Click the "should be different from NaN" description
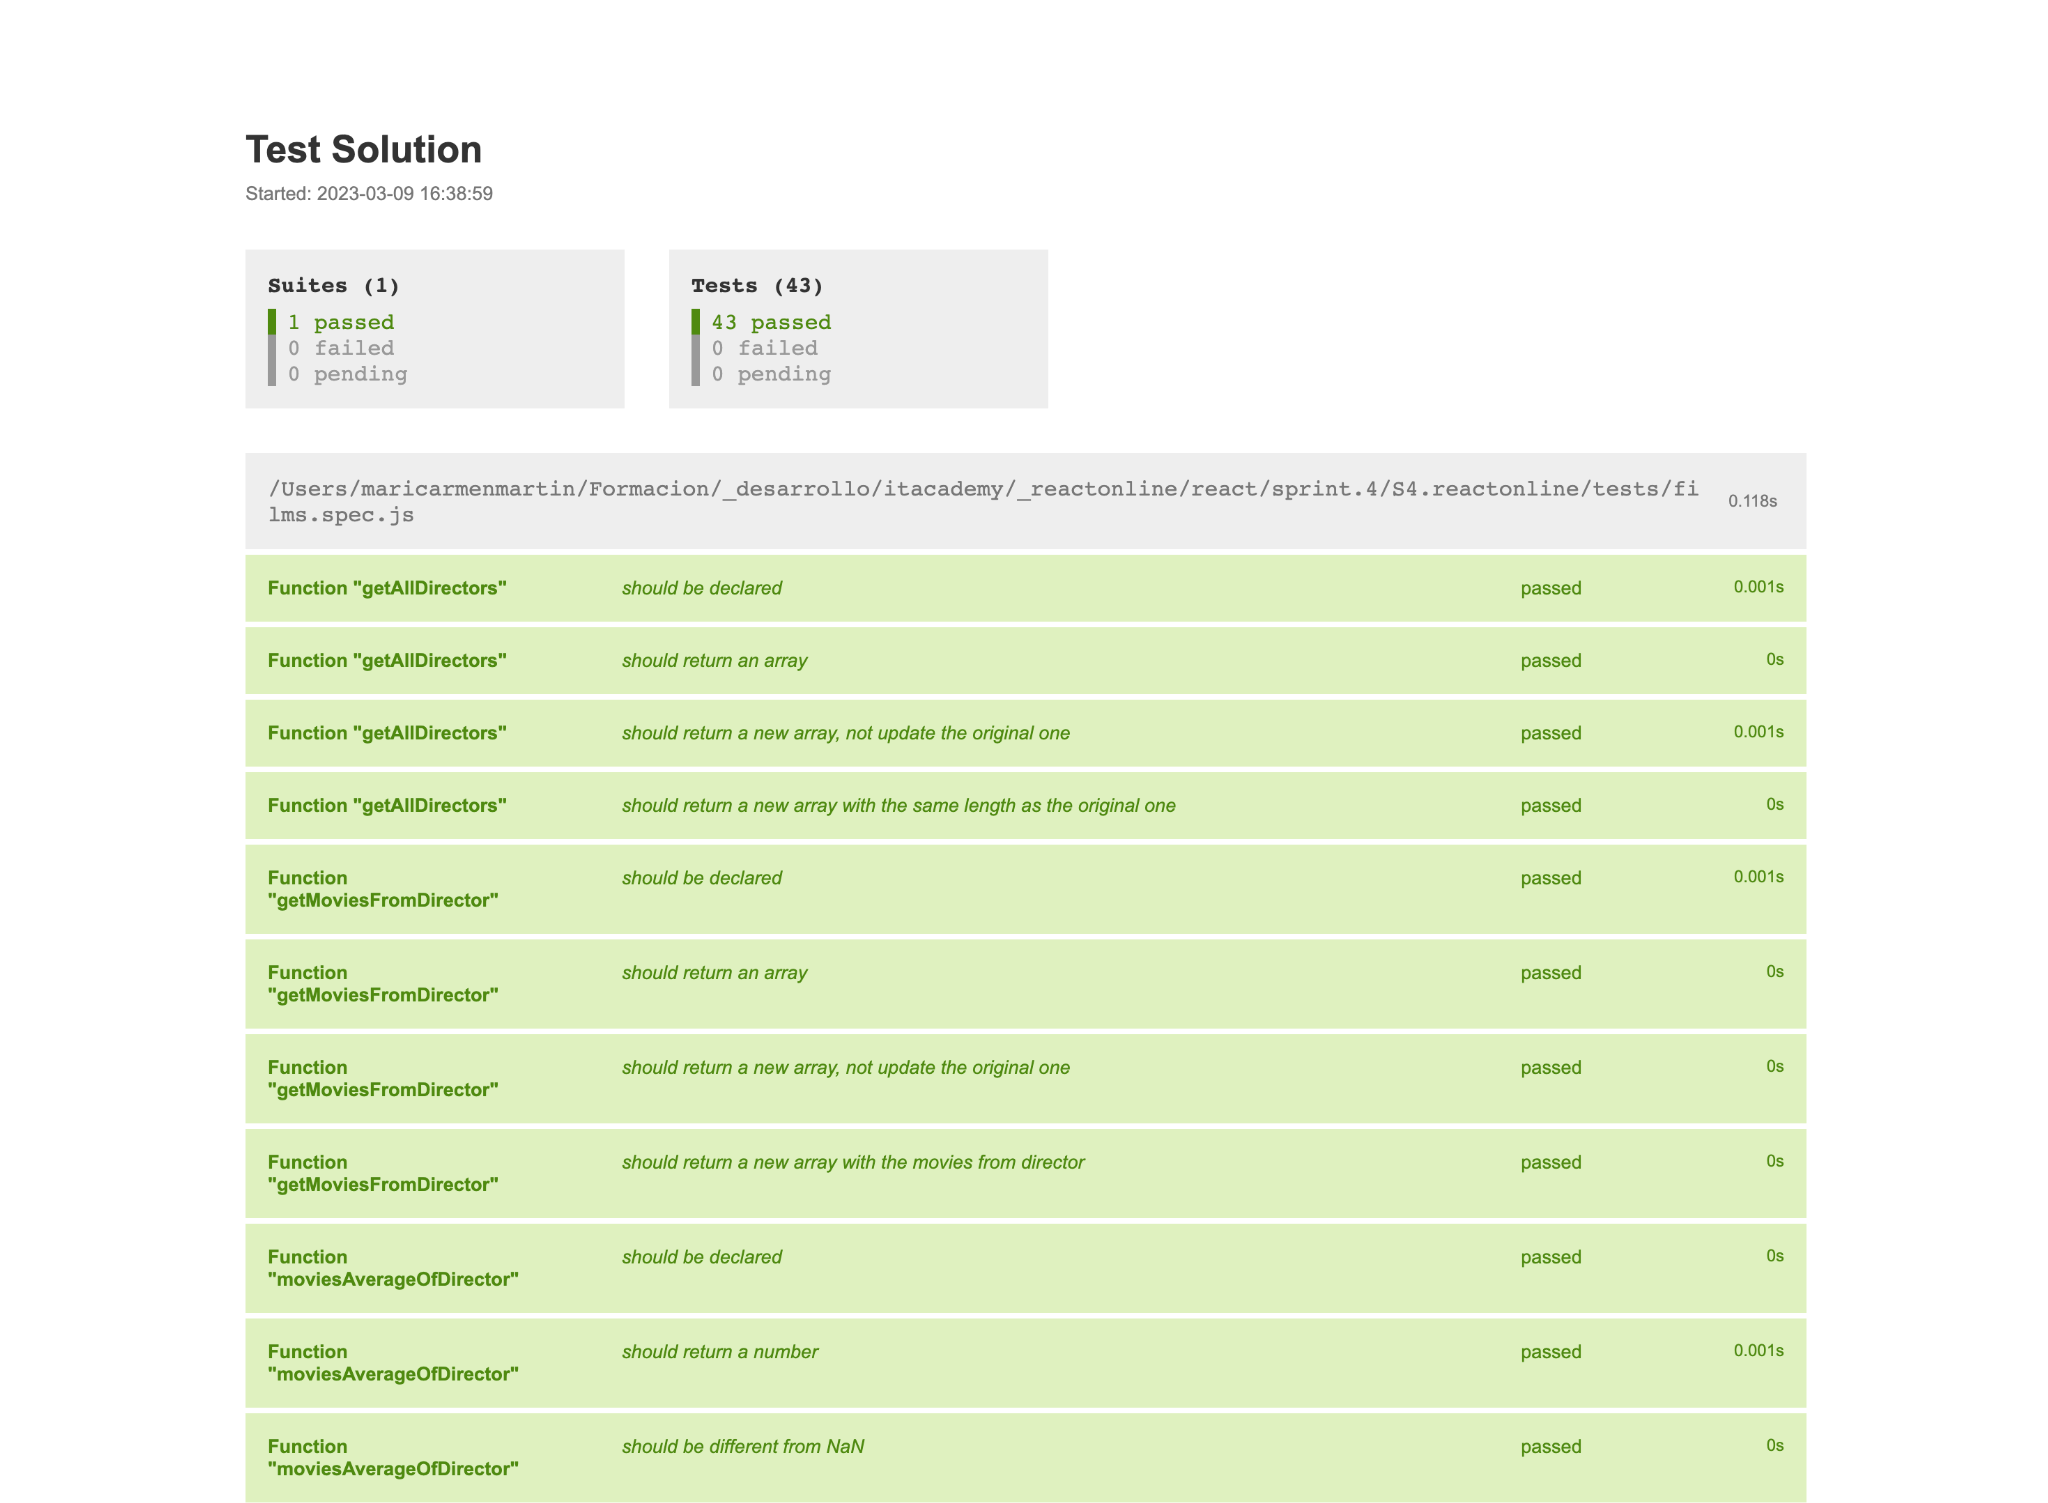This screenshot has width=2048, height=1503. coord(743,1447)
